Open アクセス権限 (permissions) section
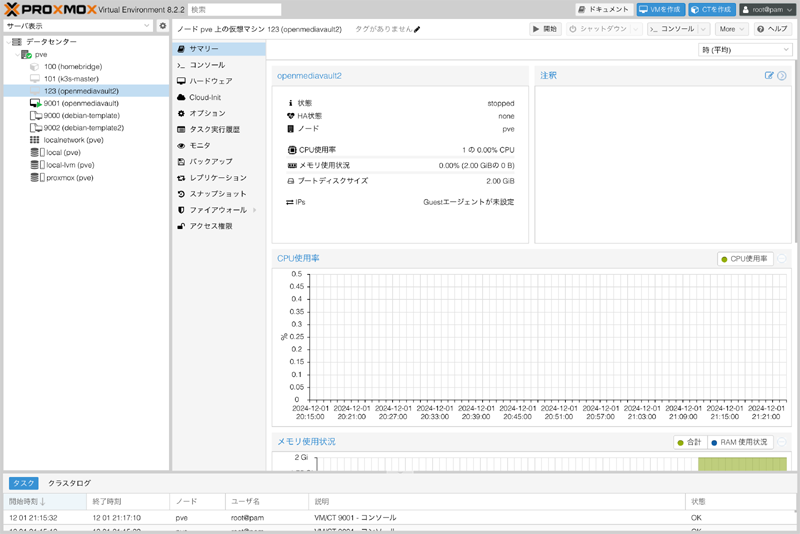 point(210,226)
